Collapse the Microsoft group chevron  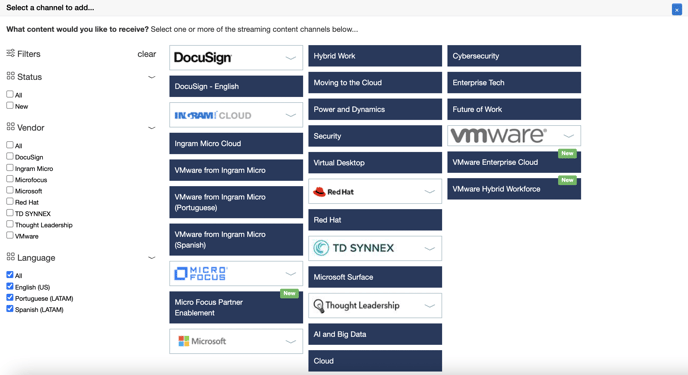coord(290,342)
